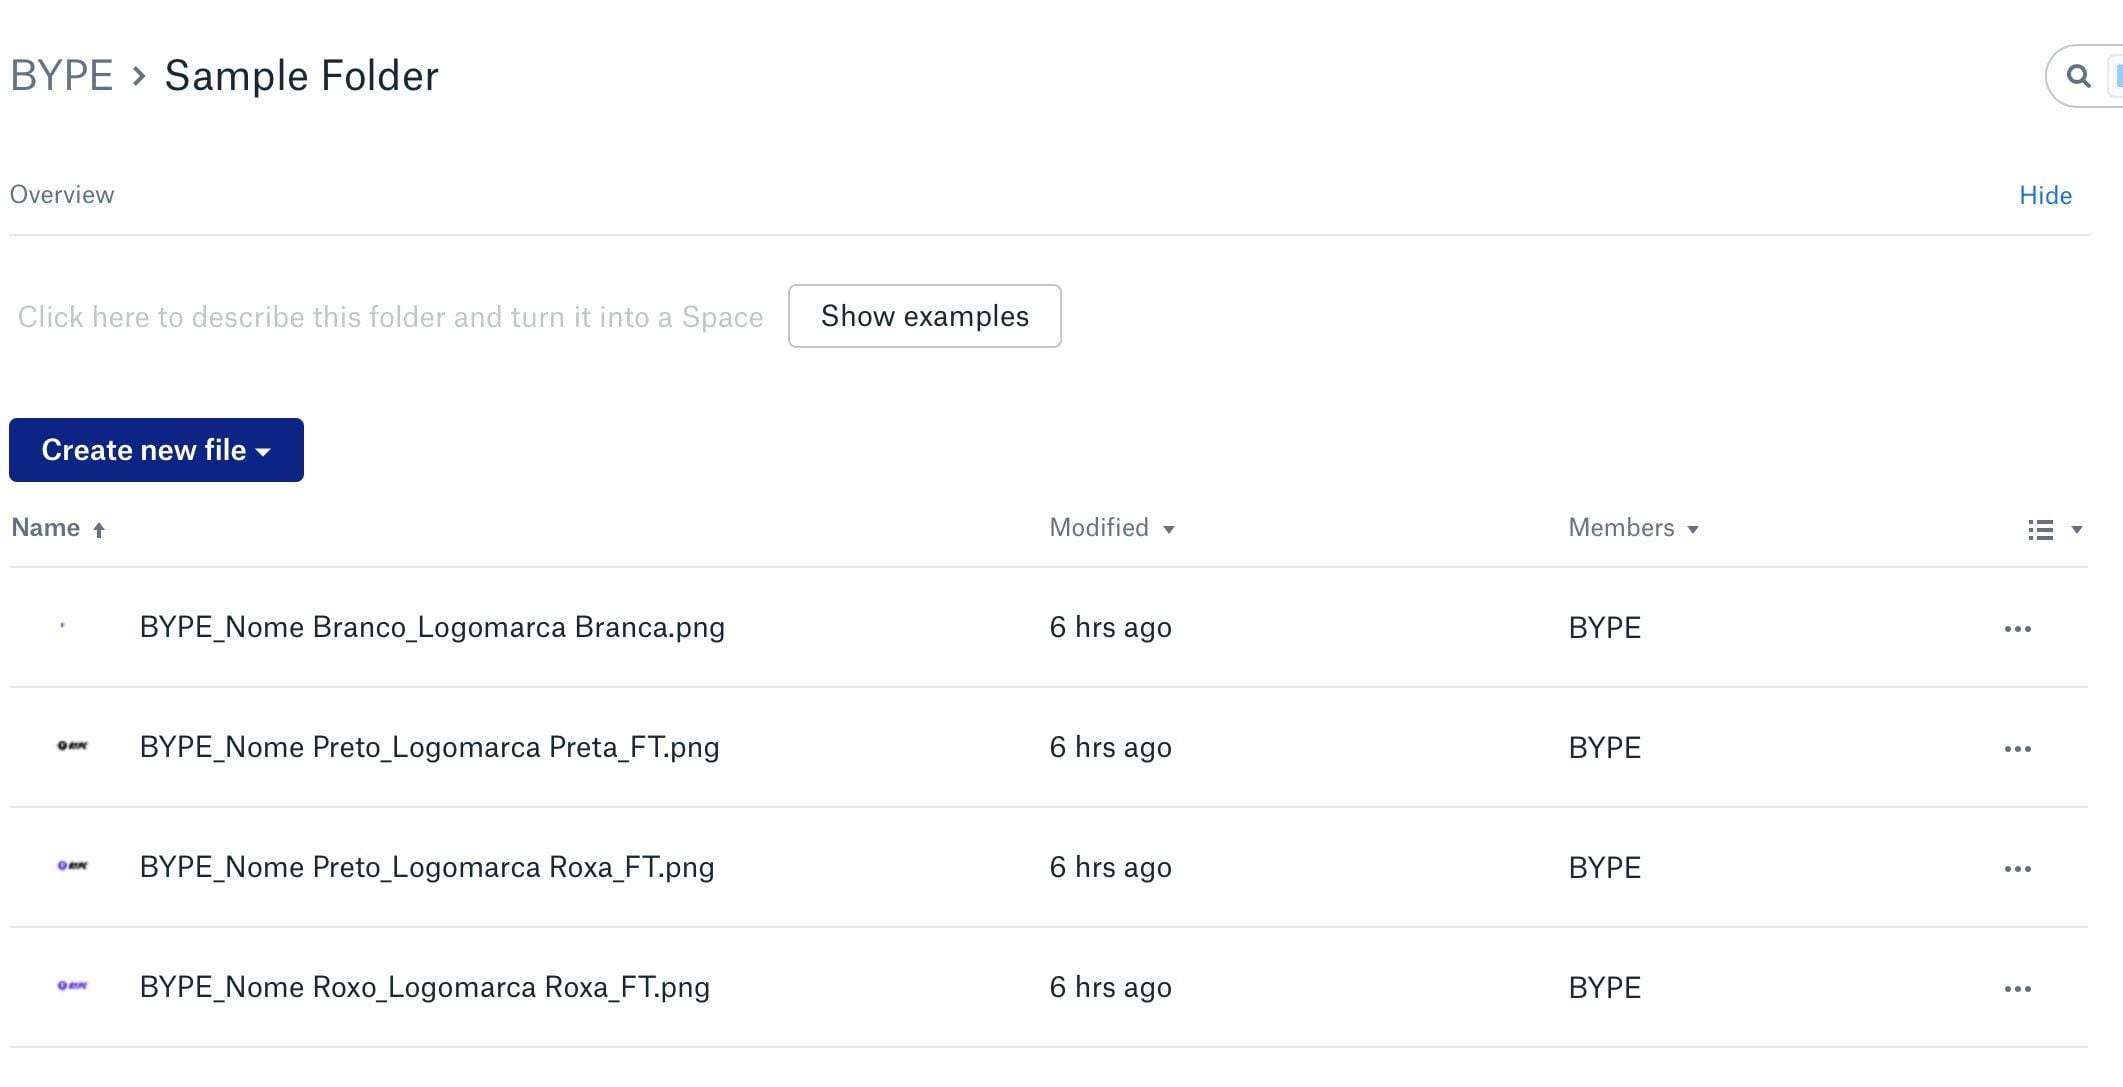Open more options for Logomarca Preta_FT.png
The width and height of the screenshot is (2123, 1087).
(2017, 749)
